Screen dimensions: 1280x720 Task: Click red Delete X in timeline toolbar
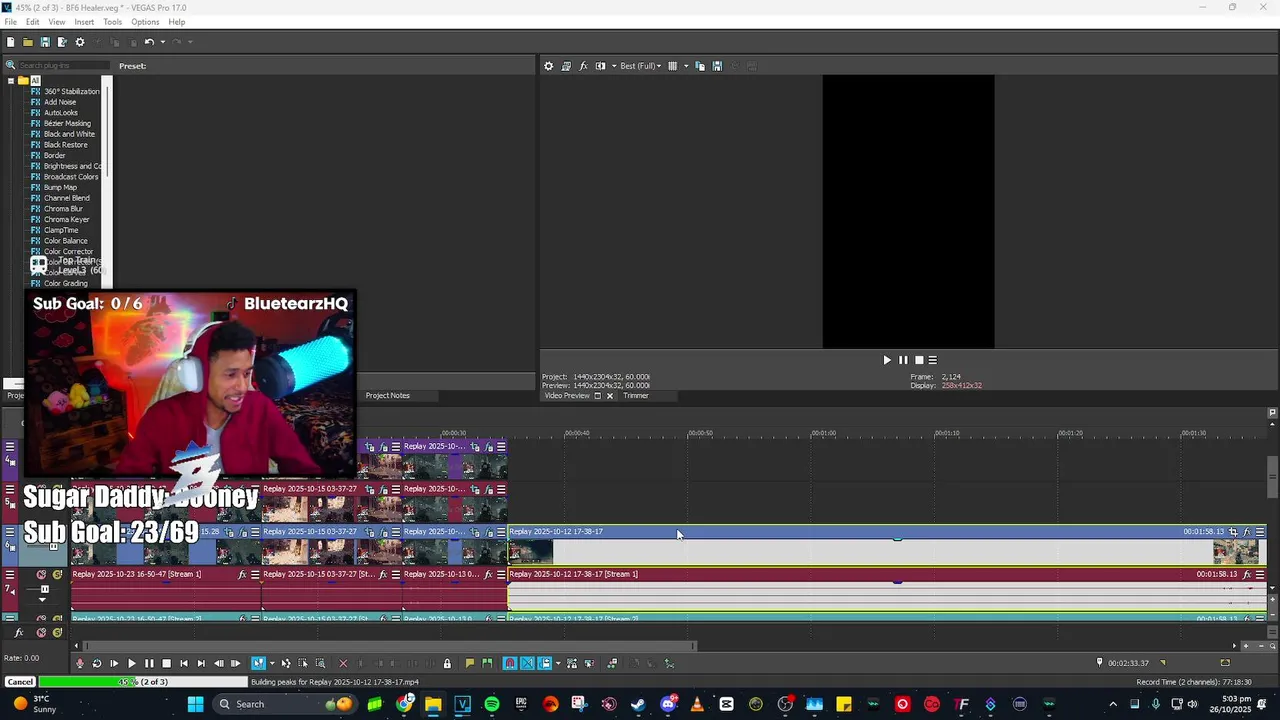[x=343, y=663]
